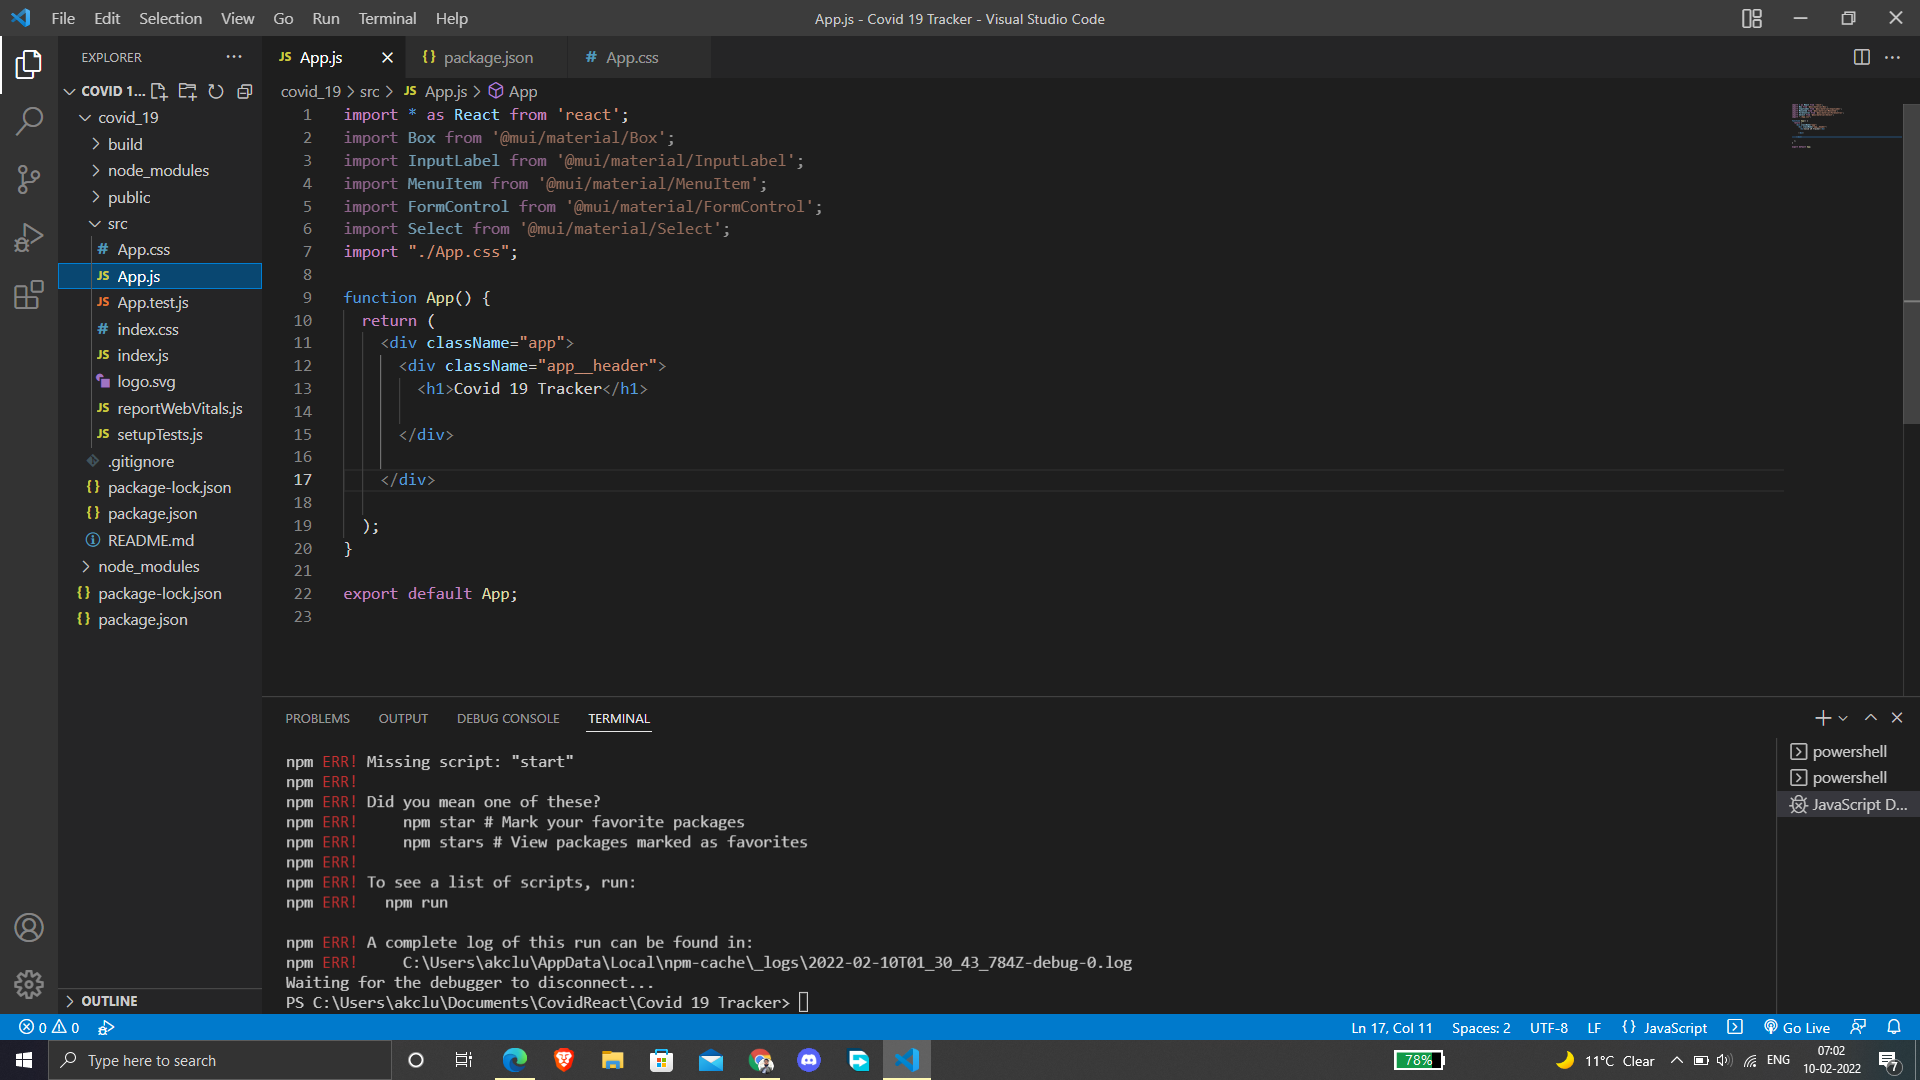Screen dimensions: 1920x1080
Task: Switch to the App.css editor tab
Action: pyautogui.click(x=639, y=58)
